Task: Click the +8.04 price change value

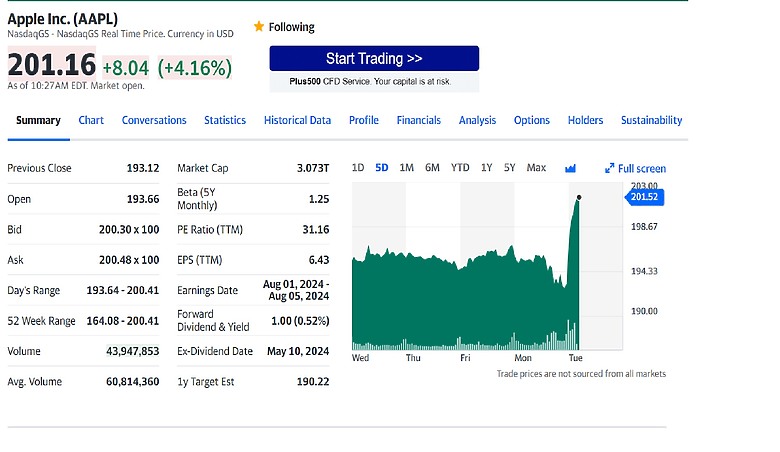Action: point(126,68)
